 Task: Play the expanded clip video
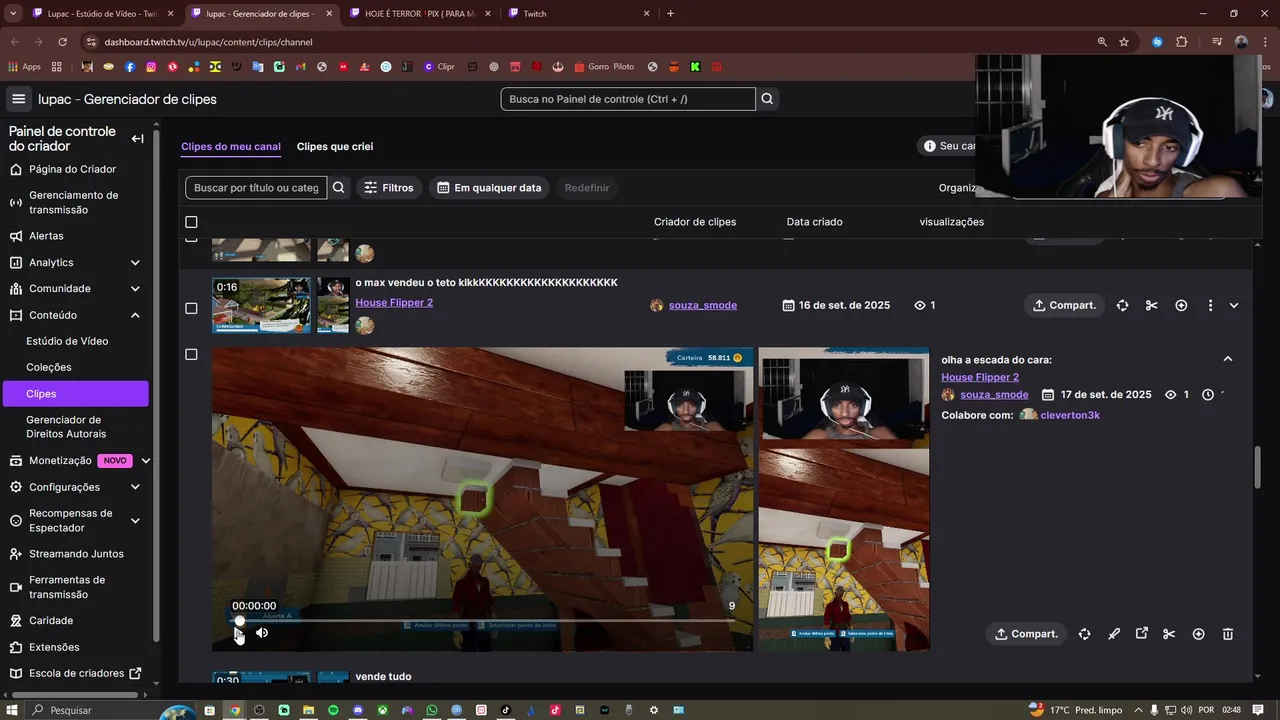pyautogui.click(x=238, y=633)
